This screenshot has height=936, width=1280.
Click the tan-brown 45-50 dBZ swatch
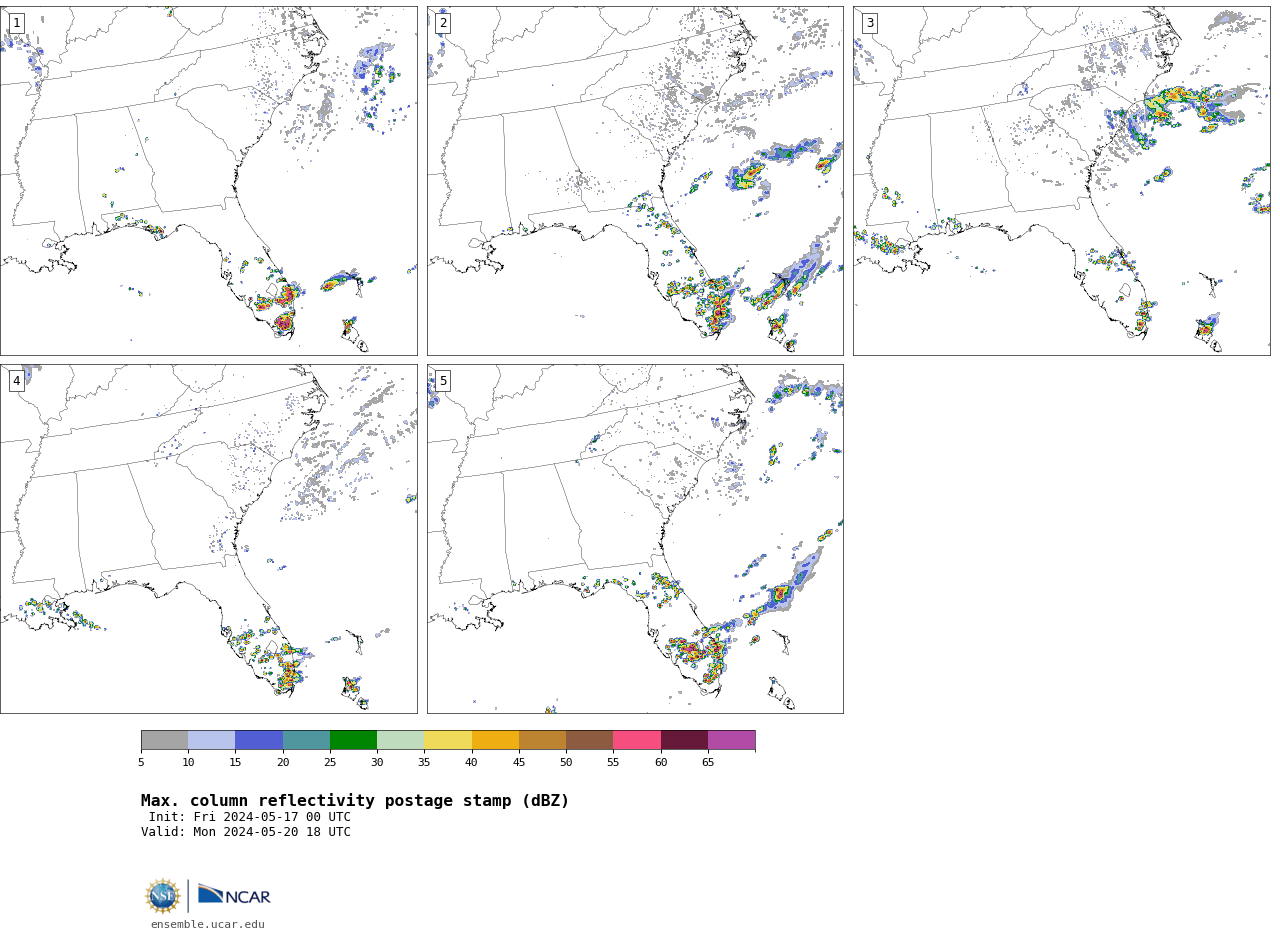[x=542, y=740]
